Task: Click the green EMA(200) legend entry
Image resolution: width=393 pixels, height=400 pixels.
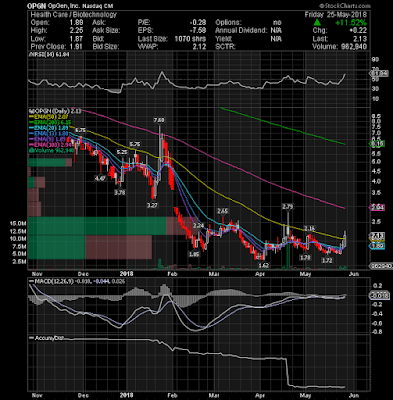Action: pyautogui.click(x=49, y=122)
